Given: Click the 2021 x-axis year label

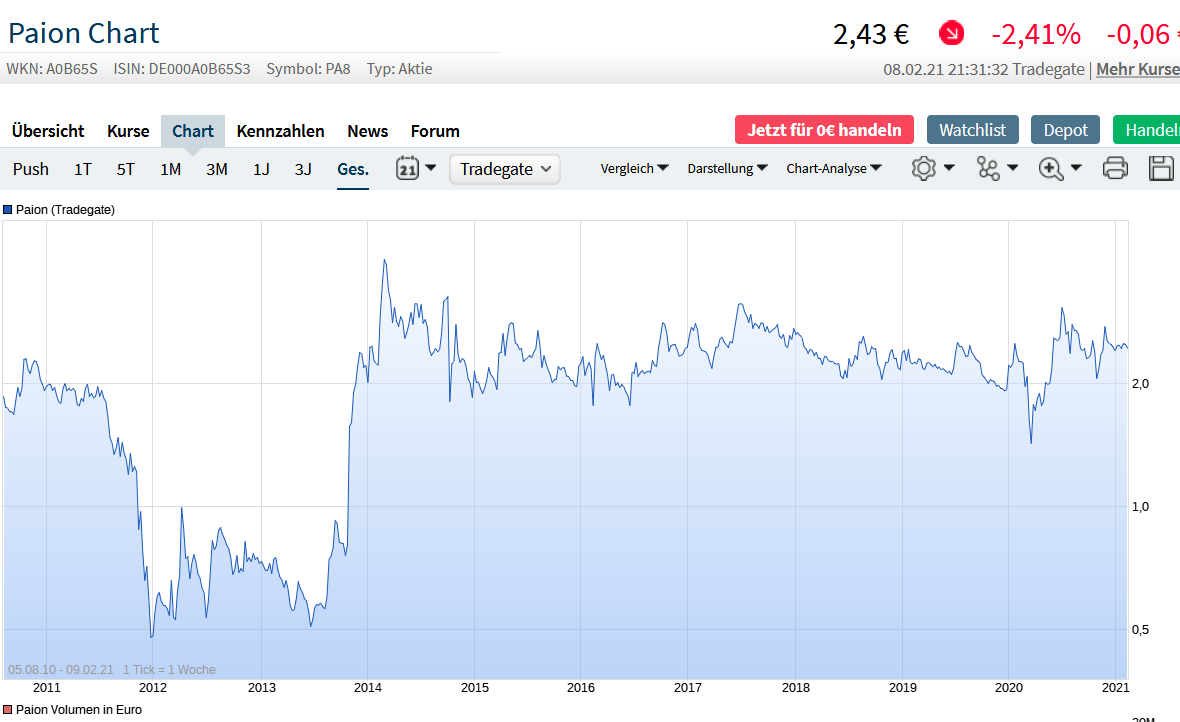Looking at the screenshot, I should (1115, 687).
